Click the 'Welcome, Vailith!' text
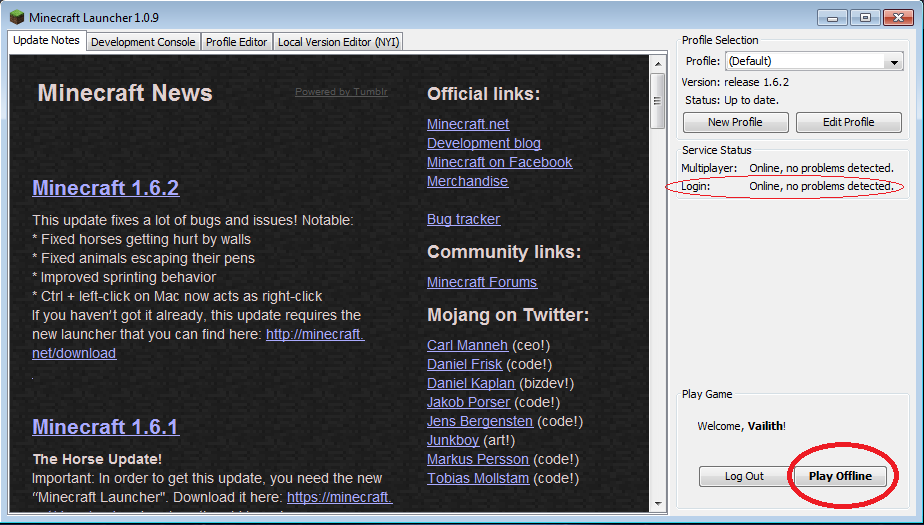 (x=741, y=426)
